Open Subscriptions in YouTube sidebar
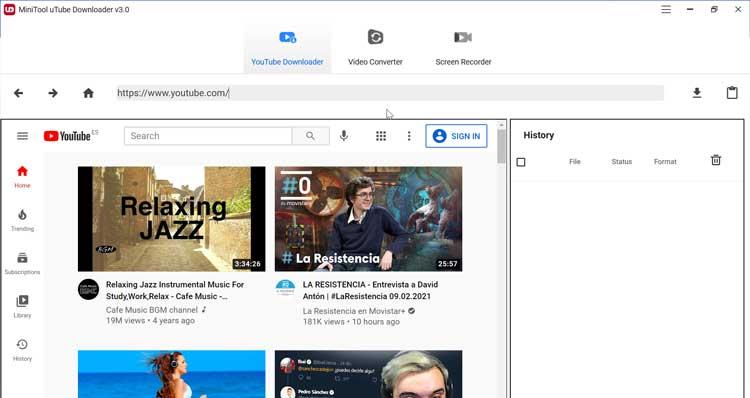Screen dimensions: 750x398 pos(22,263)
